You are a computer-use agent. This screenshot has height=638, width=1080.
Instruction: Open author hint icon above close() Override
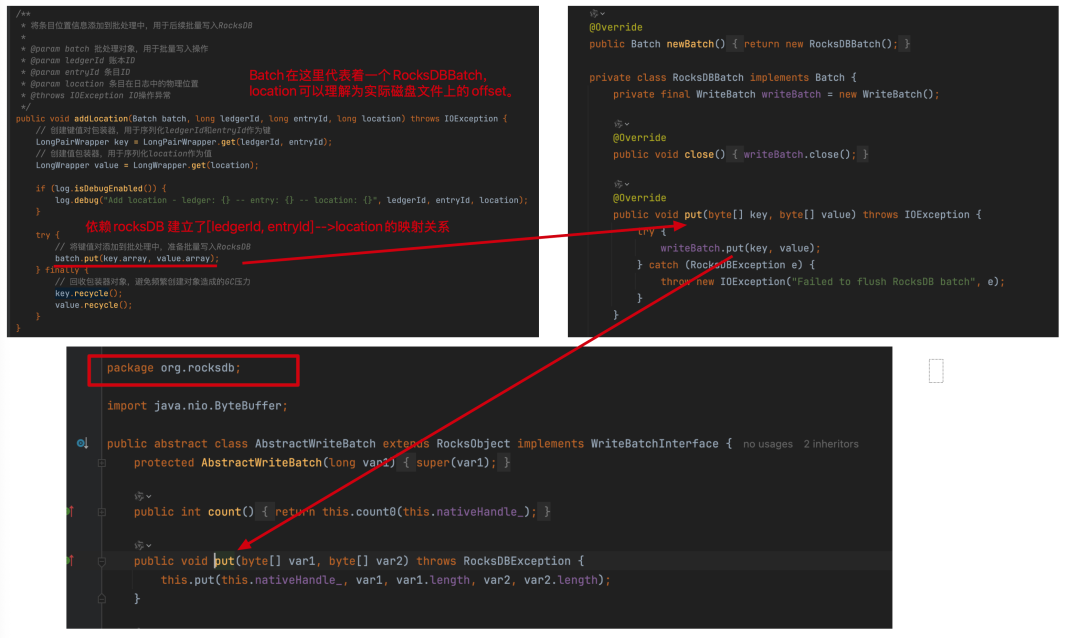pos(621,124)
